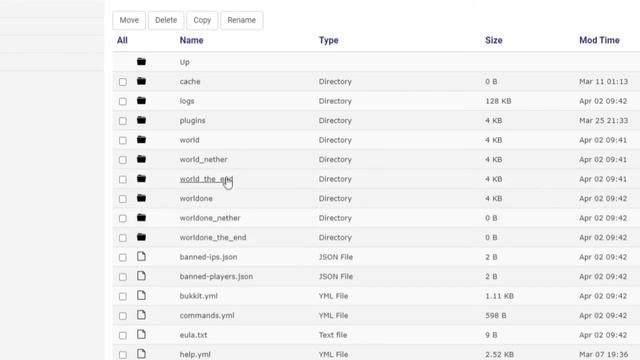Open the world_the_end directory name
Screen dimensions: 640x360
click(206, 179)
